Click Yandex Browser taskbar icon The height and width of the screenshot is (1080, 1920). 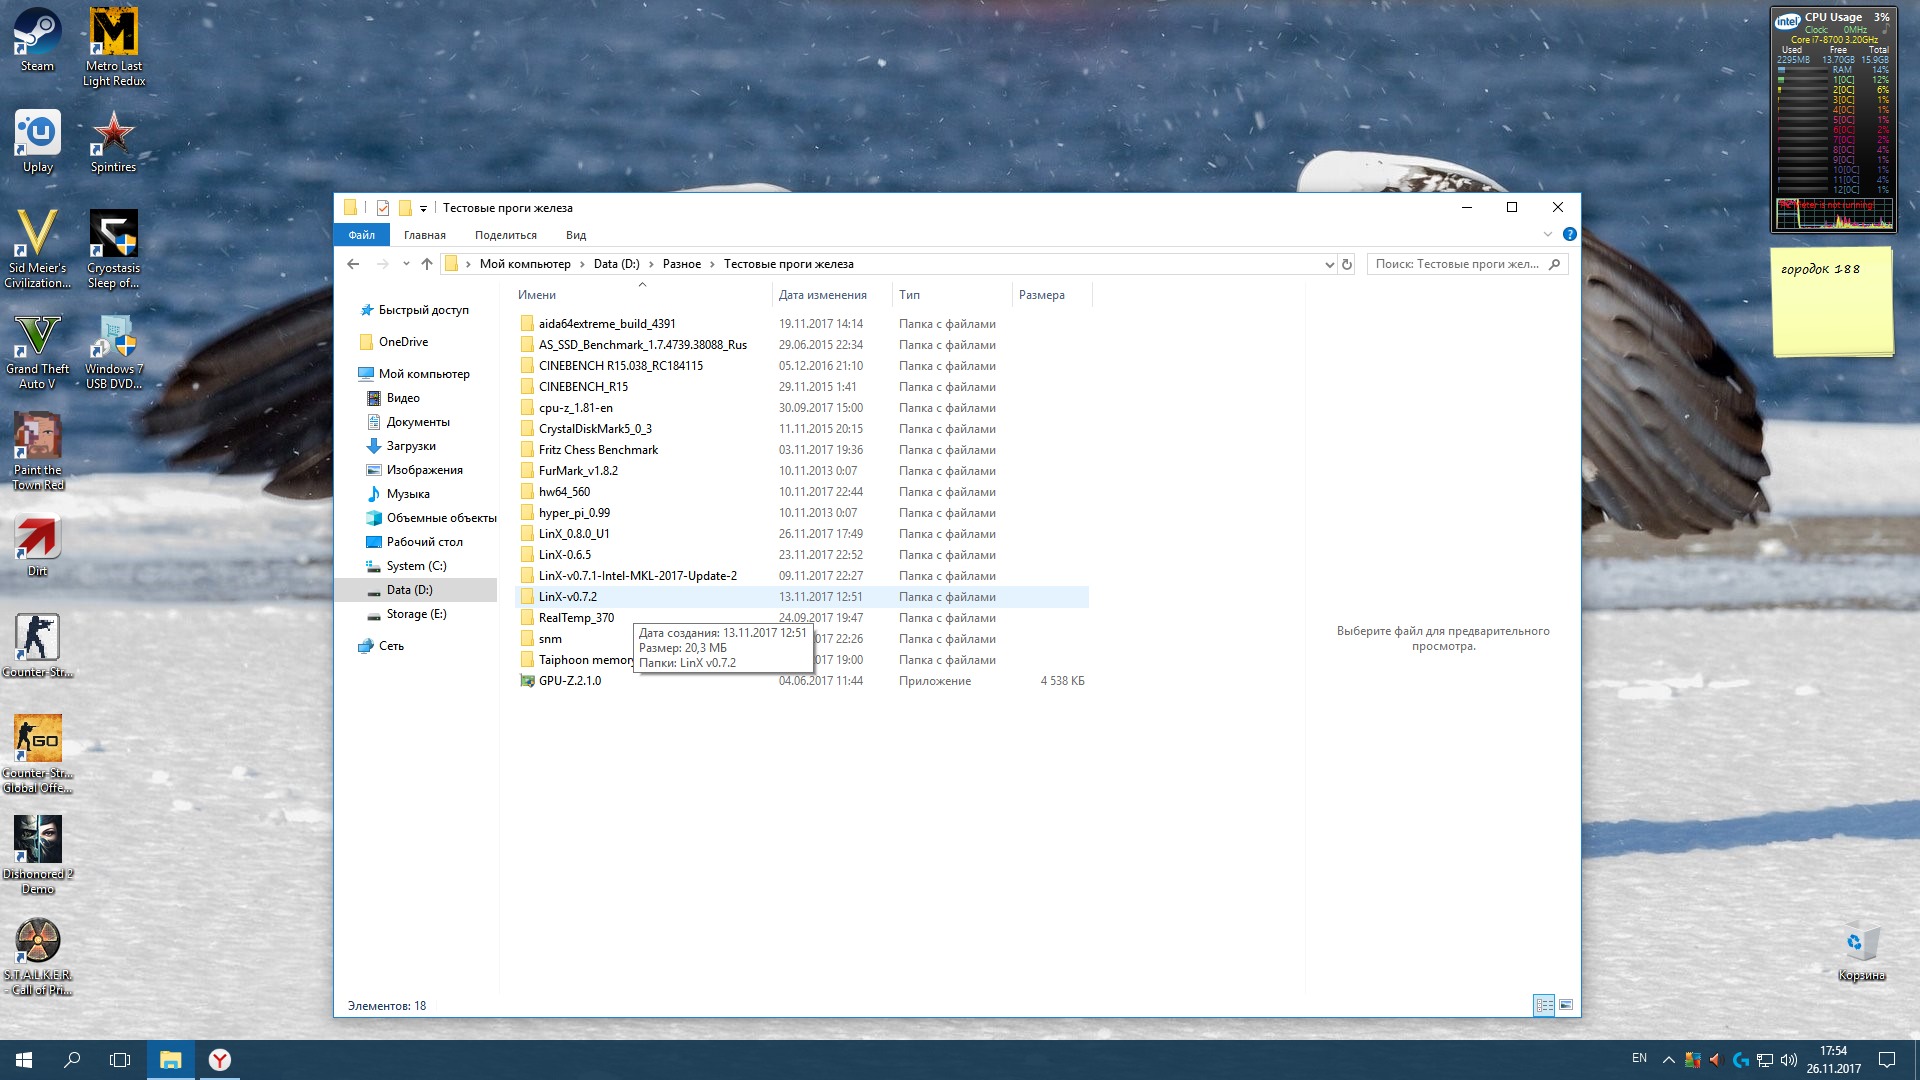click(x=220, y=1060)
